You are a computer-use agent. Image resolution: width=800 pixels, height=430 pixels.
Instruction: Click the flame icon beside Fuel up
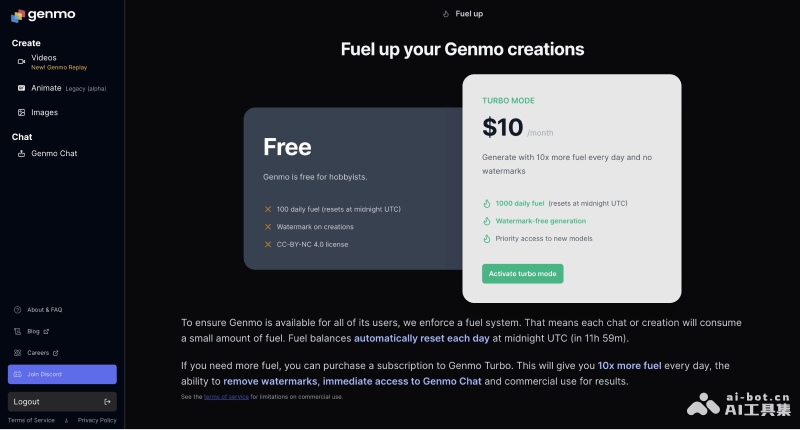point(446,14)
